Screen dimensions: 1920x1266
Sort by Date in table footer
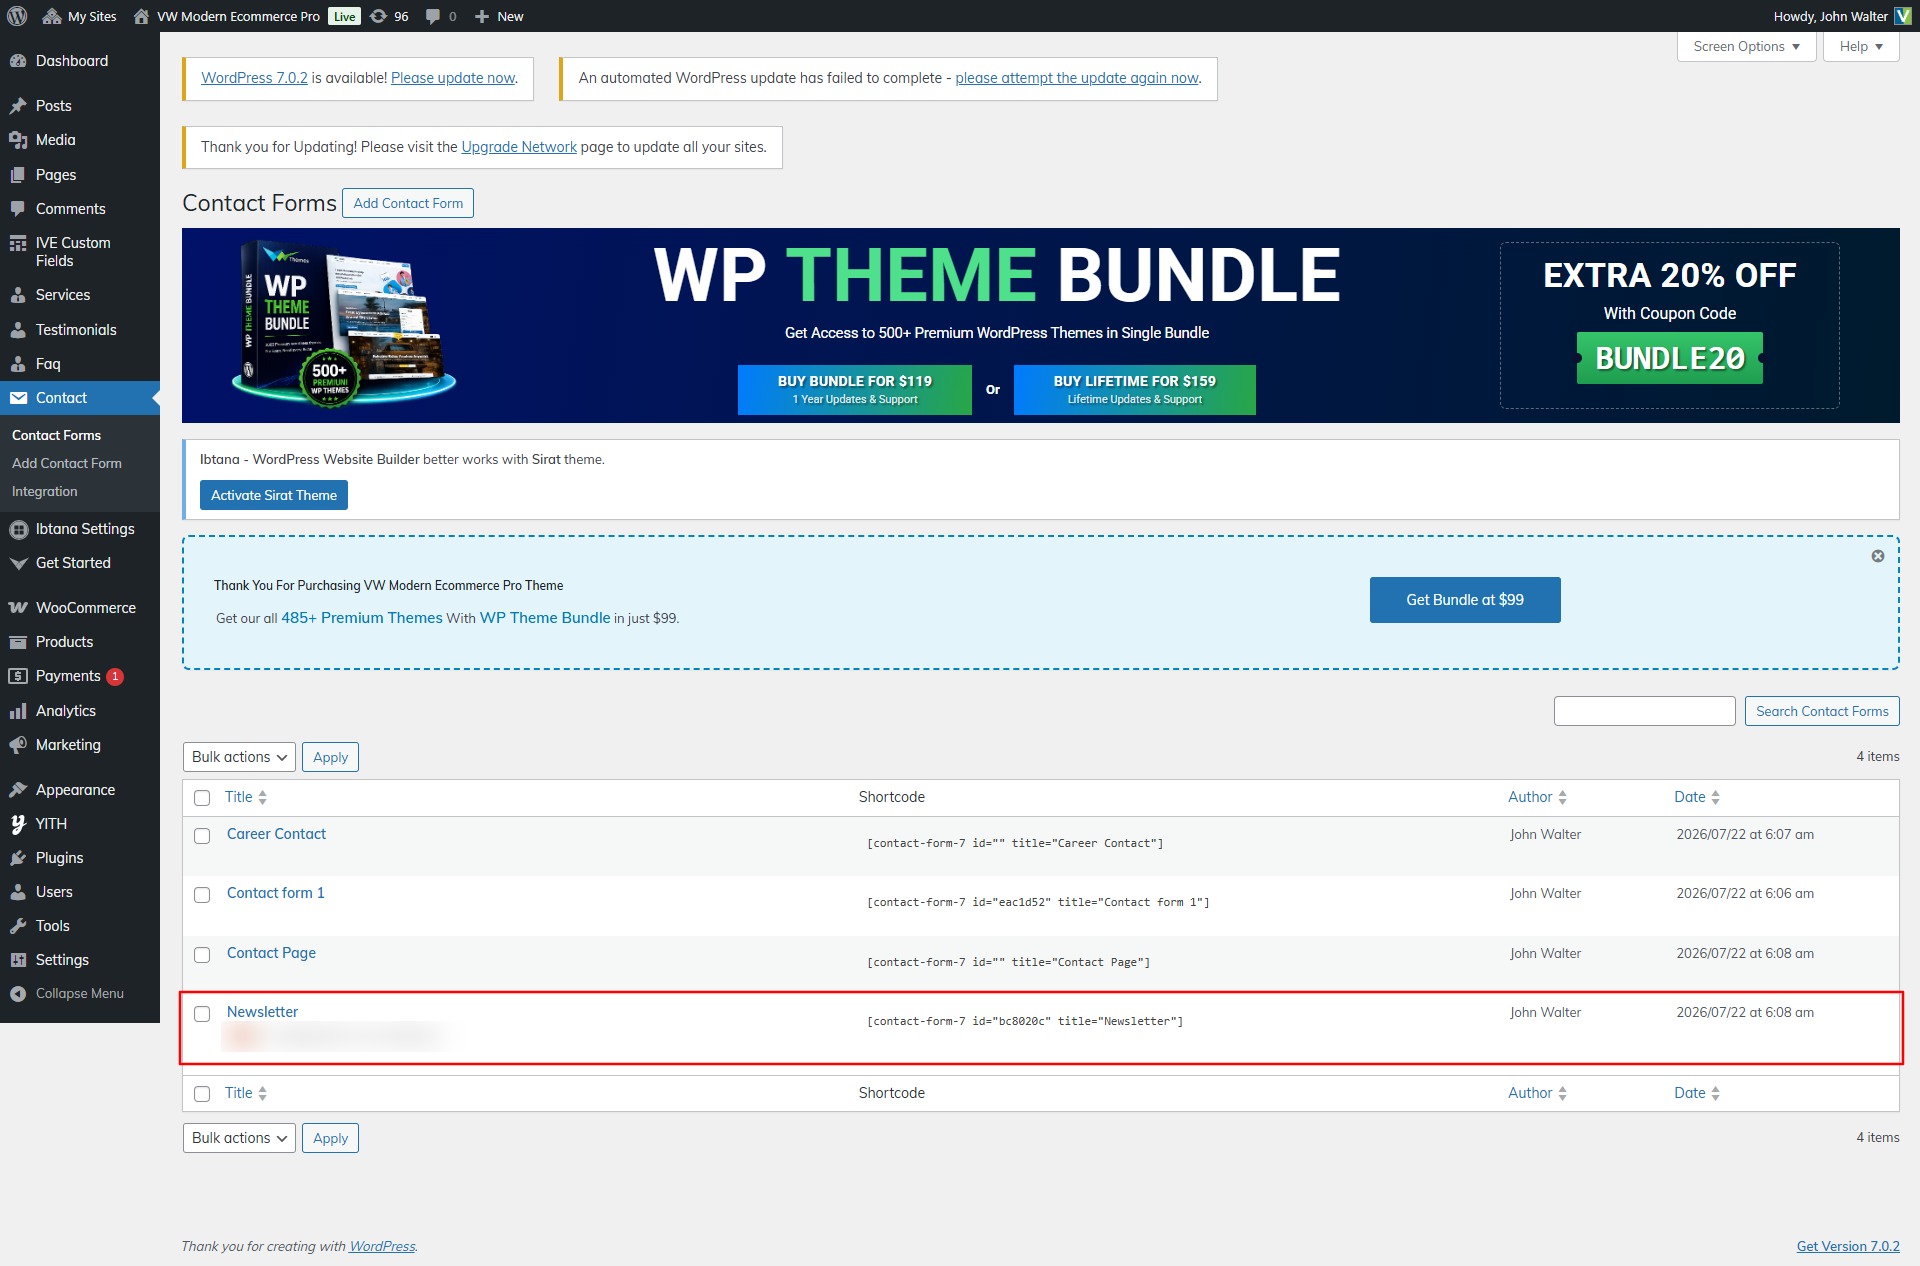tap(1697, 1093)
